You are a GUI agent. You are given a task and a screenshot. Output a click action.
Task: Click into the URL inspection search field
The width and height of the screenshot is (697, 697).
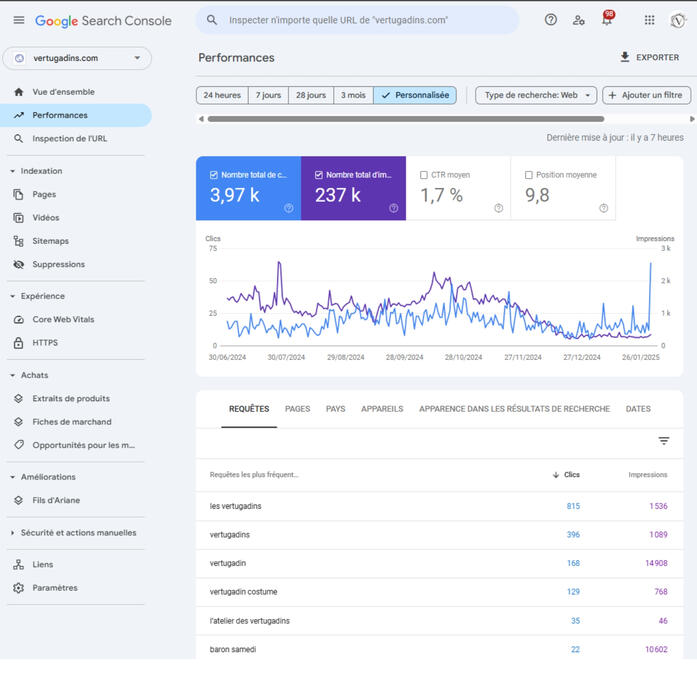[x=365, y=20]
